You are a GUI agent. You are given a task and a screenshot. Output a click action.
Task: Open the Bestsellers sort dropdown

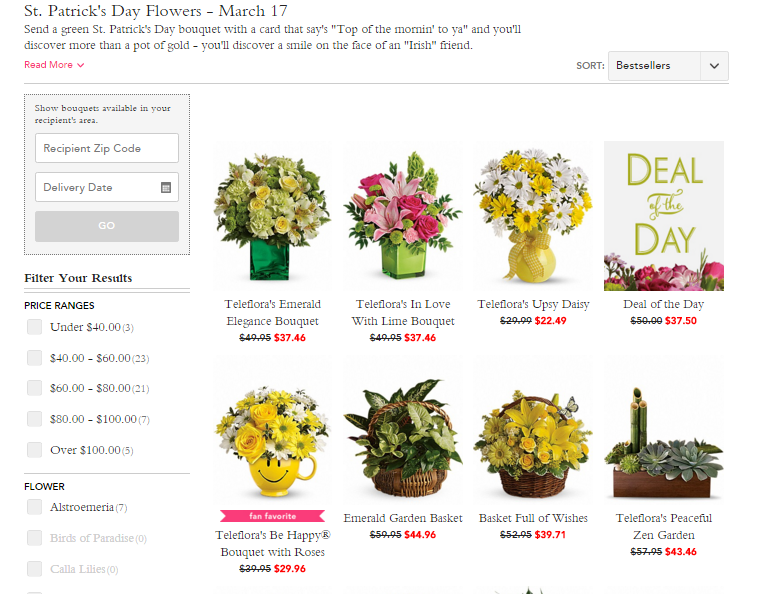668,66
